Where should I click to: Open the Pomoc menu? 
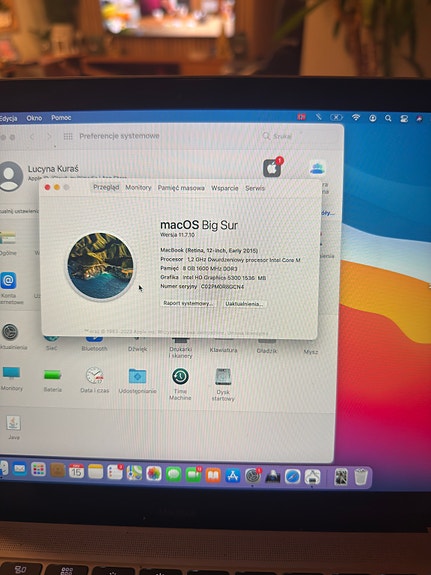click(x=61, y=118)
